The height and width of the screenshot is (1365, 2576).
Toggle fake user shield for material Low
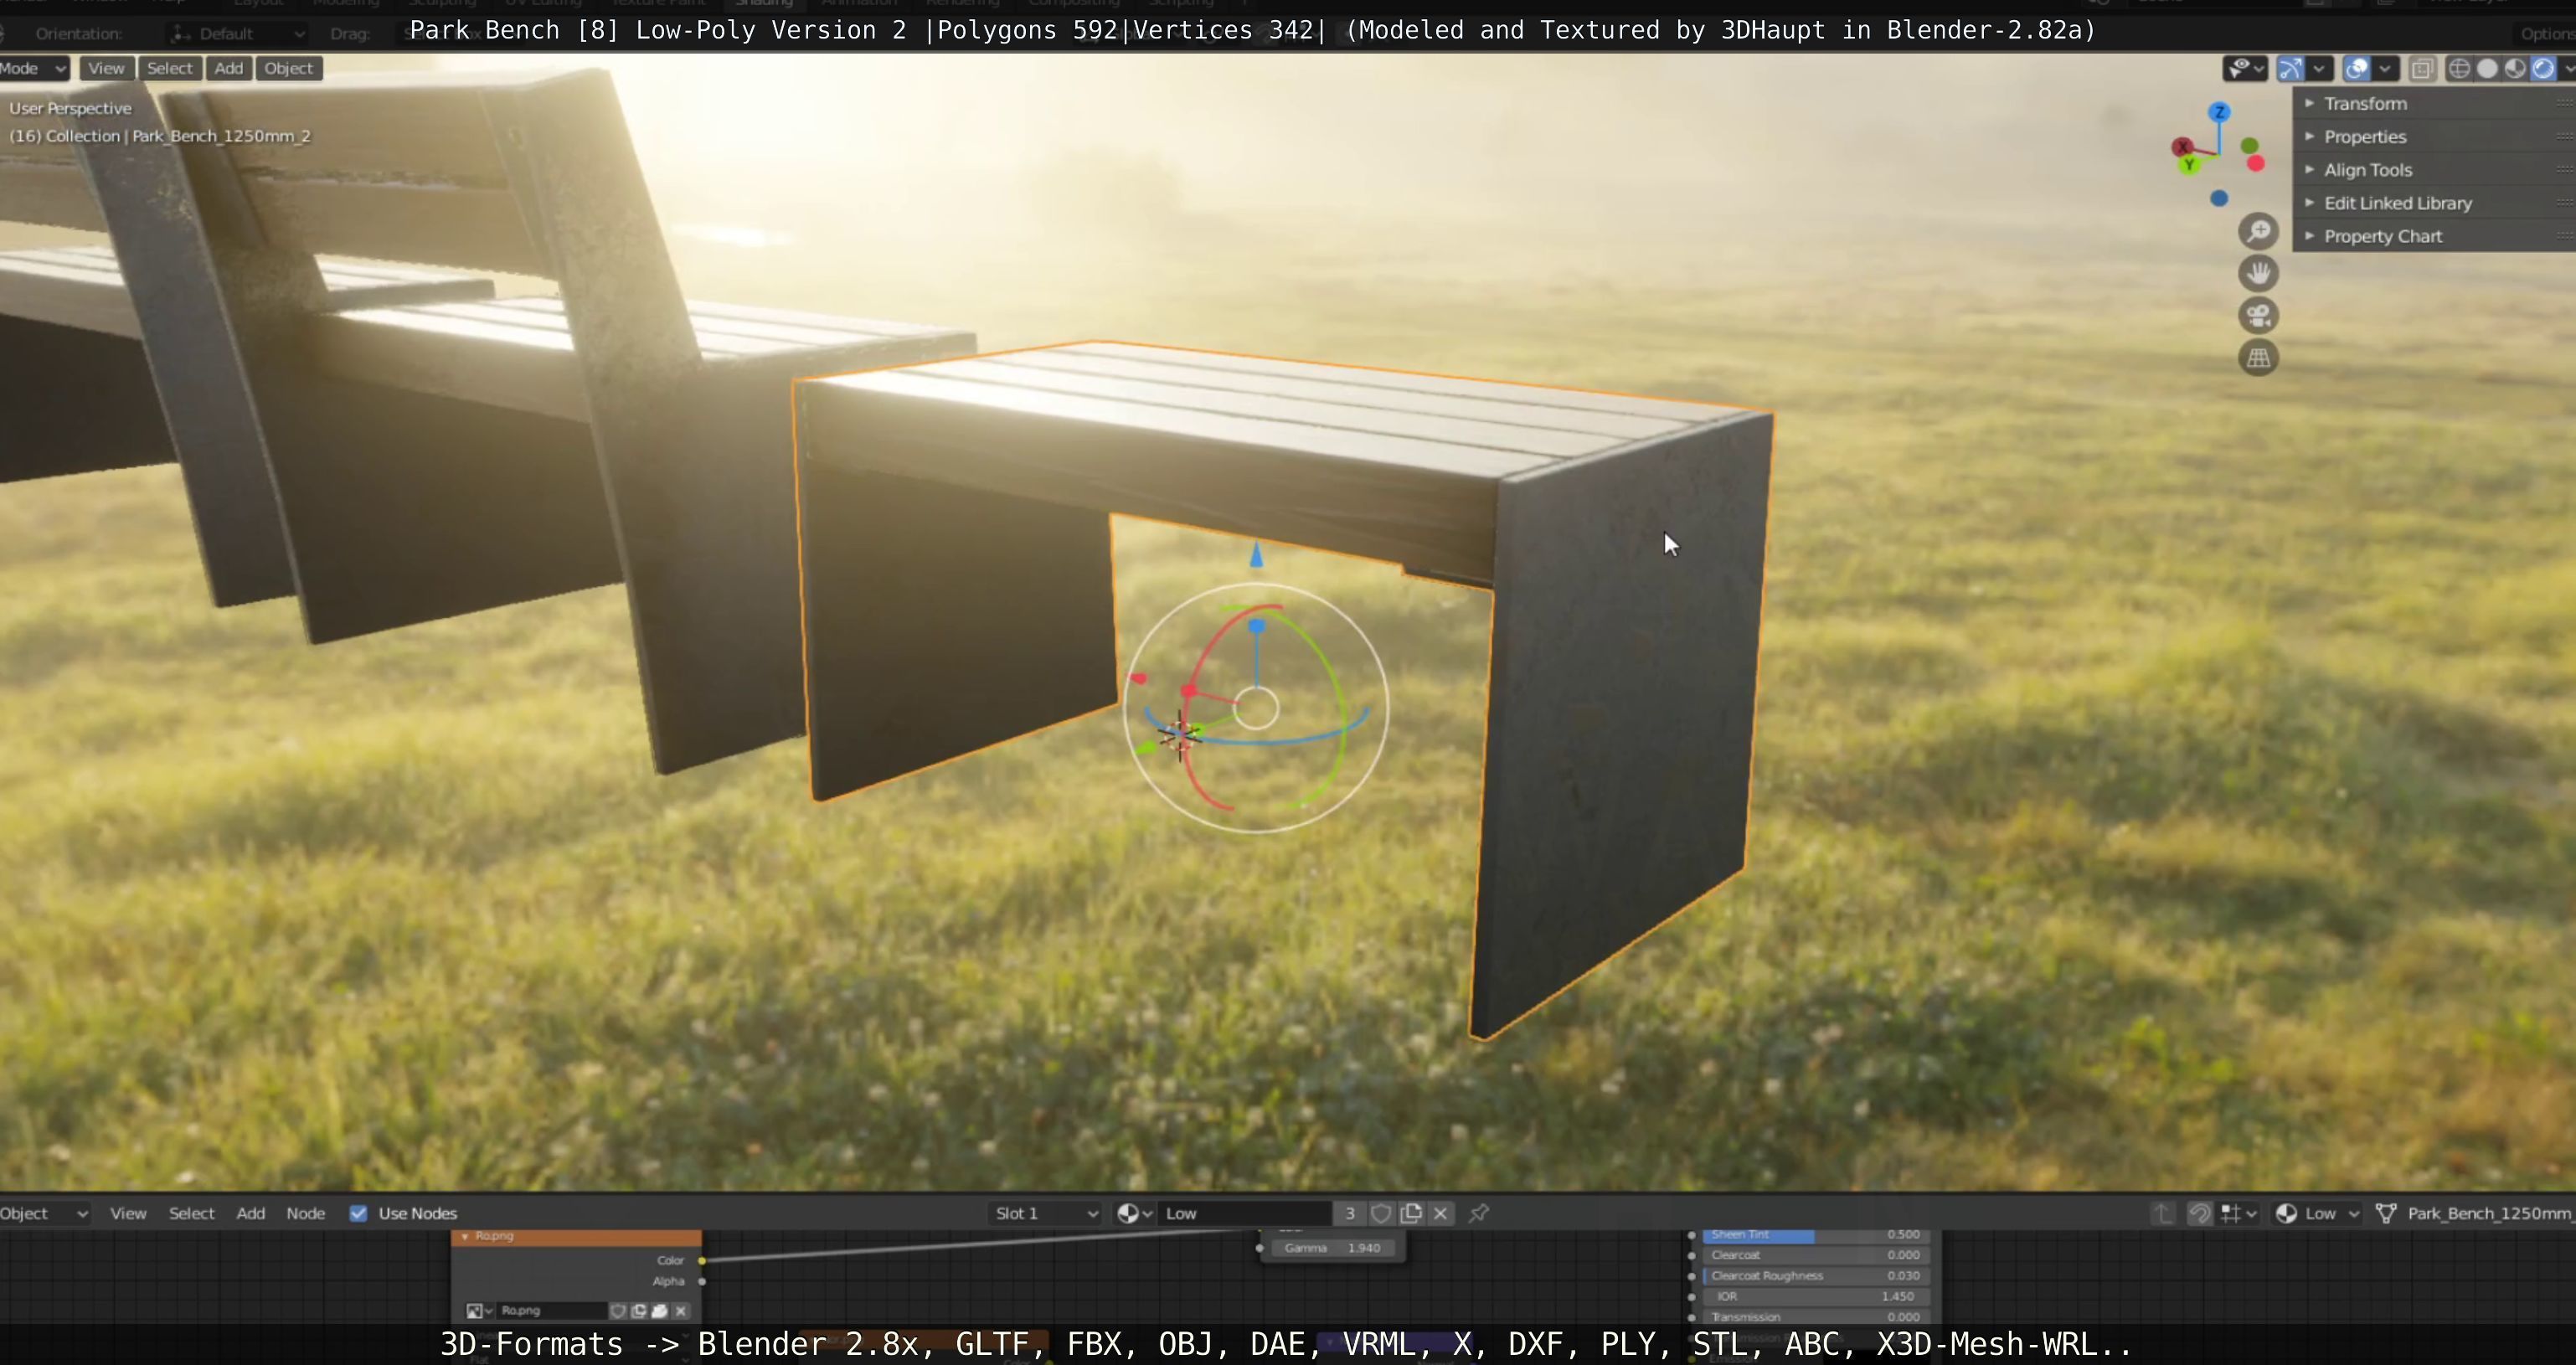pos(1381,1213)
